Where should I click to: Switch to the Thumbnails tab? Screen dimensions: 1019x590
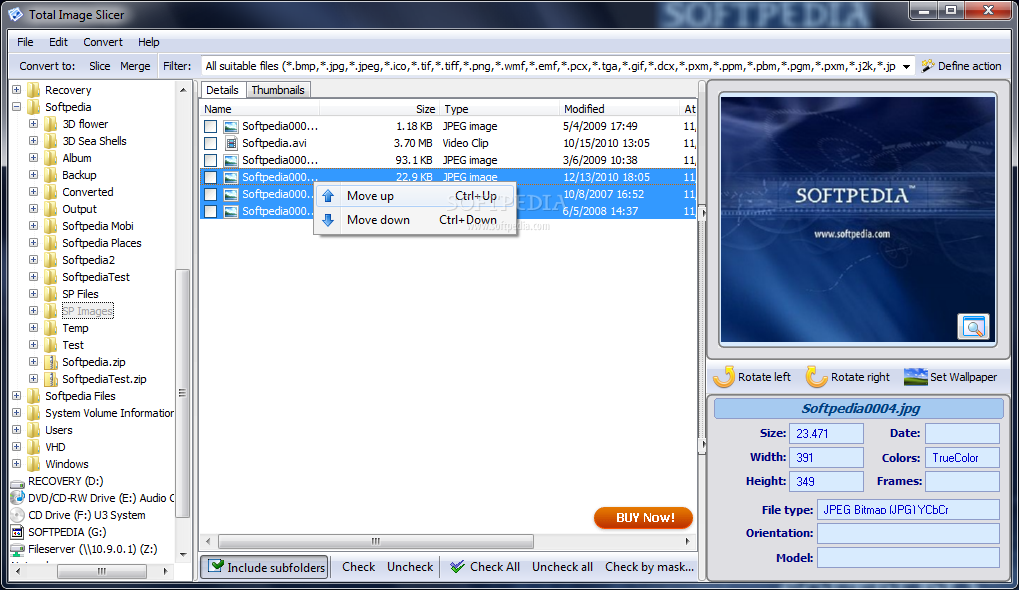coord(277,90)
